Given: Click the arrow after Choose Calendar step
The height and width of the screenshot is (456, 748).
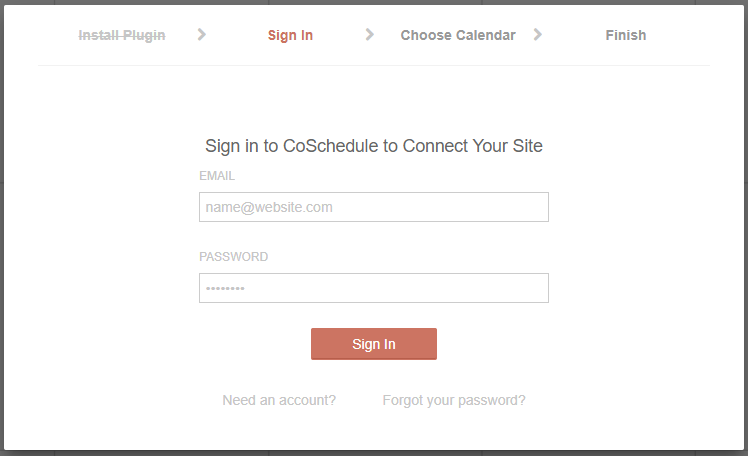Looking at the screenshot, I should click(x=538, y=34).
